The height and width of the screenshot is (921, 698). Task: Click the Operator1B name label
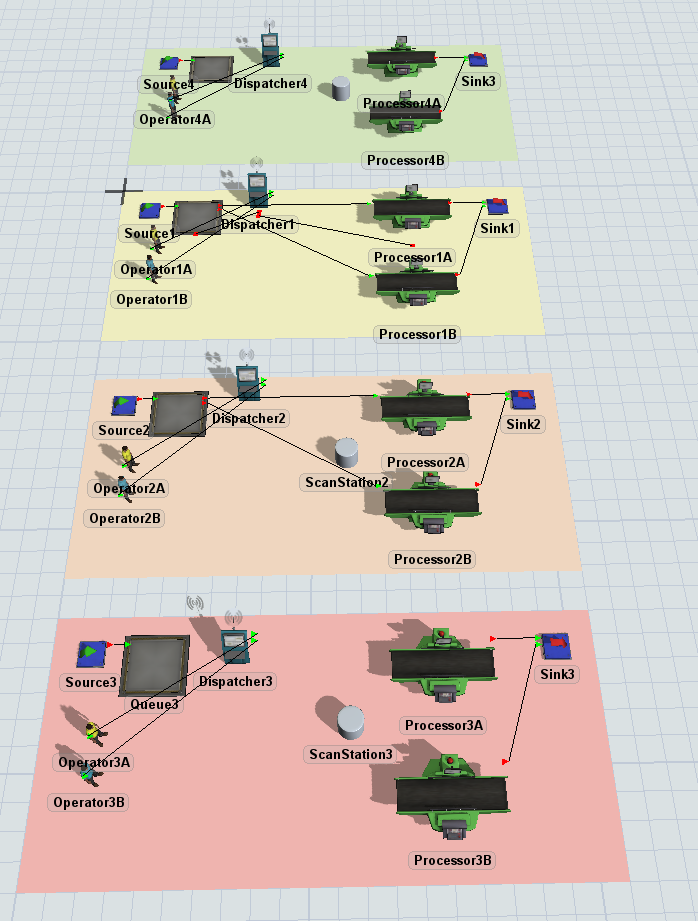pyautogui.click(x=153, y=299)
